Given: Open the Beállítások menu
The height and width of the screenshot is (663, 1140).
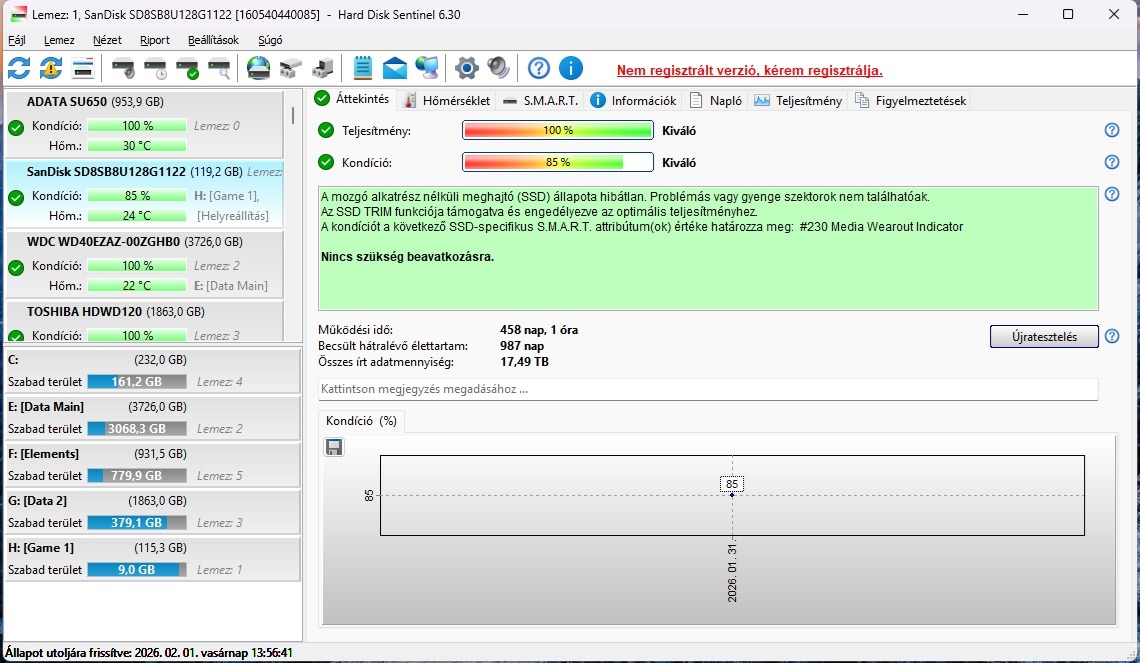Looking at the screenshot, I should tap(213, 40).
